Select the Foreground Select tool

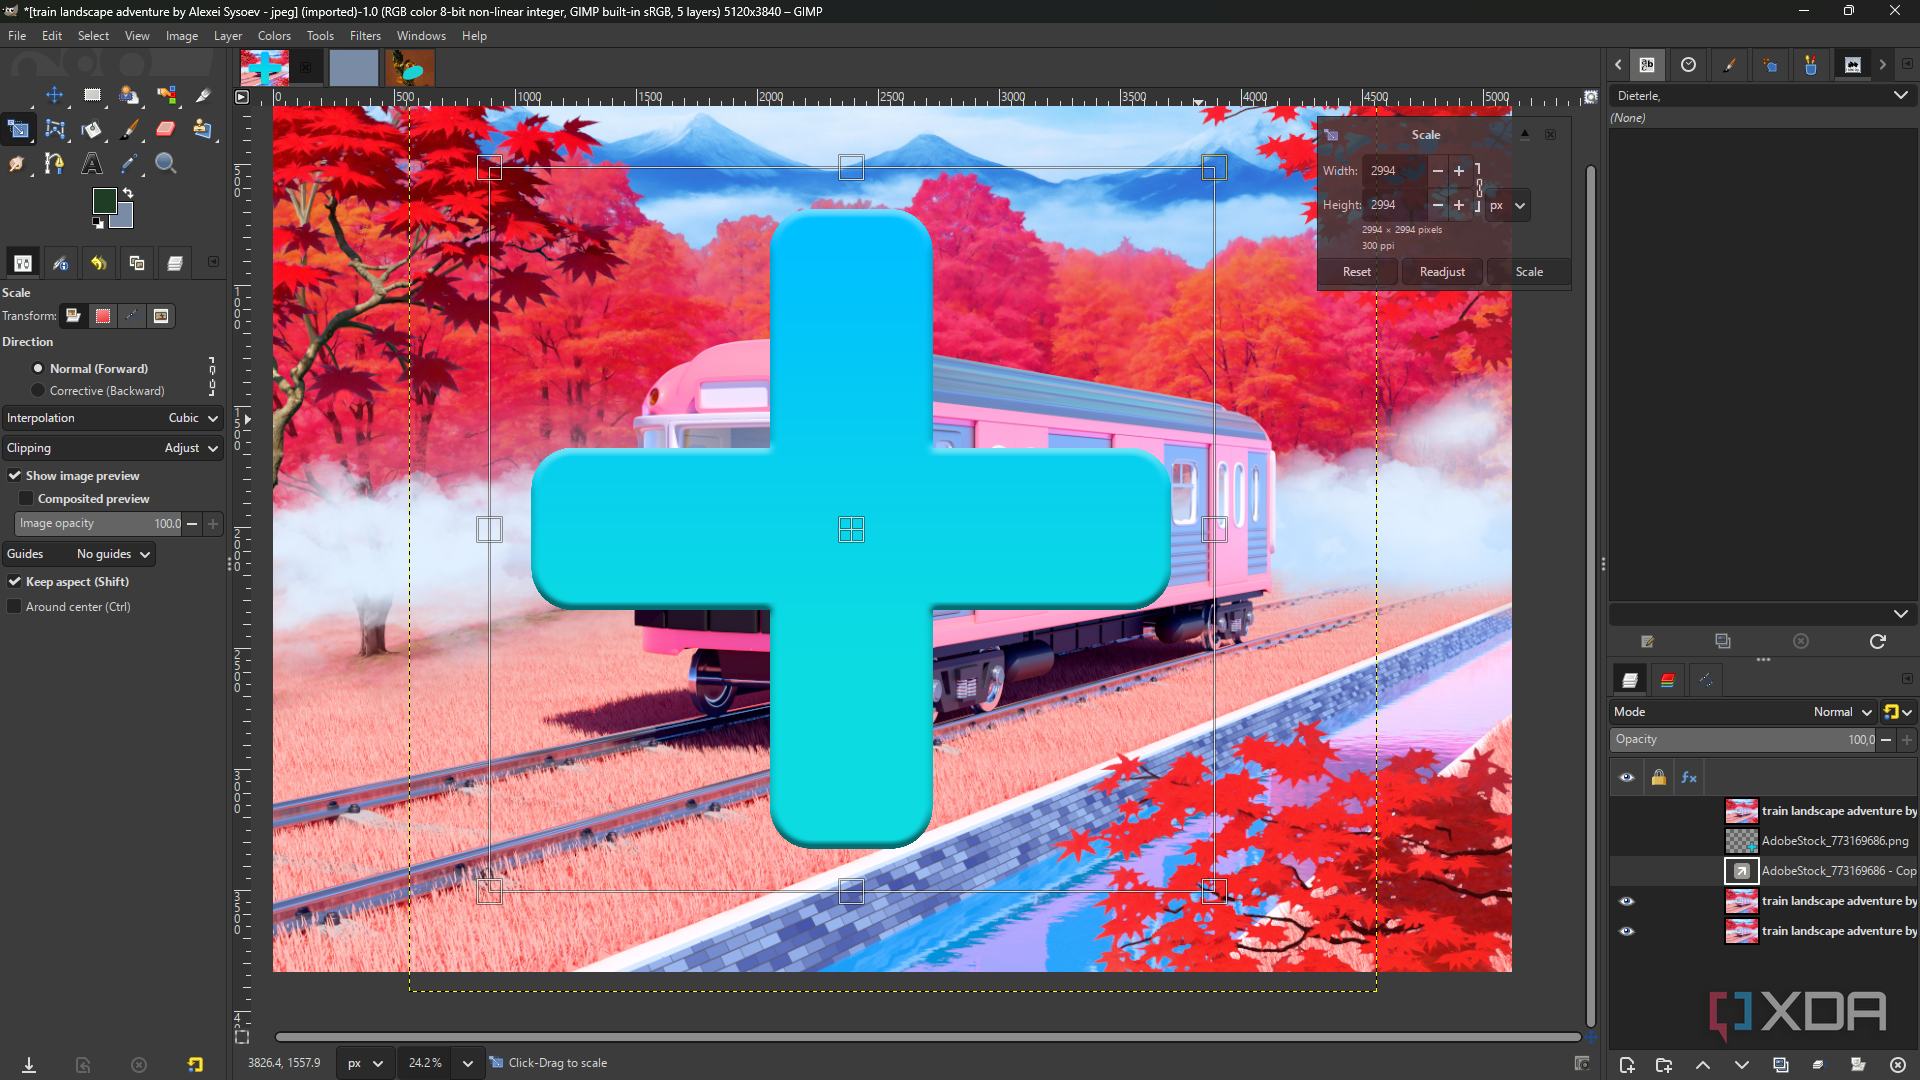[129, 95]
